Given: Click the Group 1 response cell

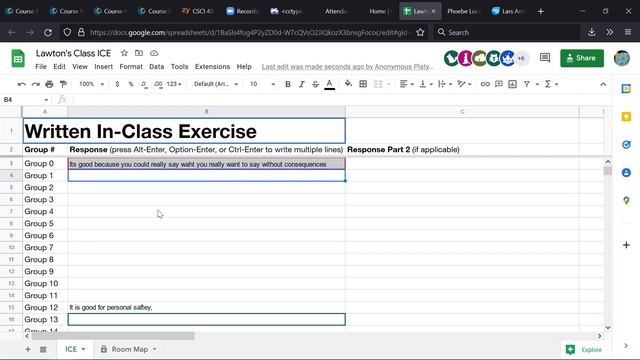Looking at the screenshot, I should pos(207,176).
